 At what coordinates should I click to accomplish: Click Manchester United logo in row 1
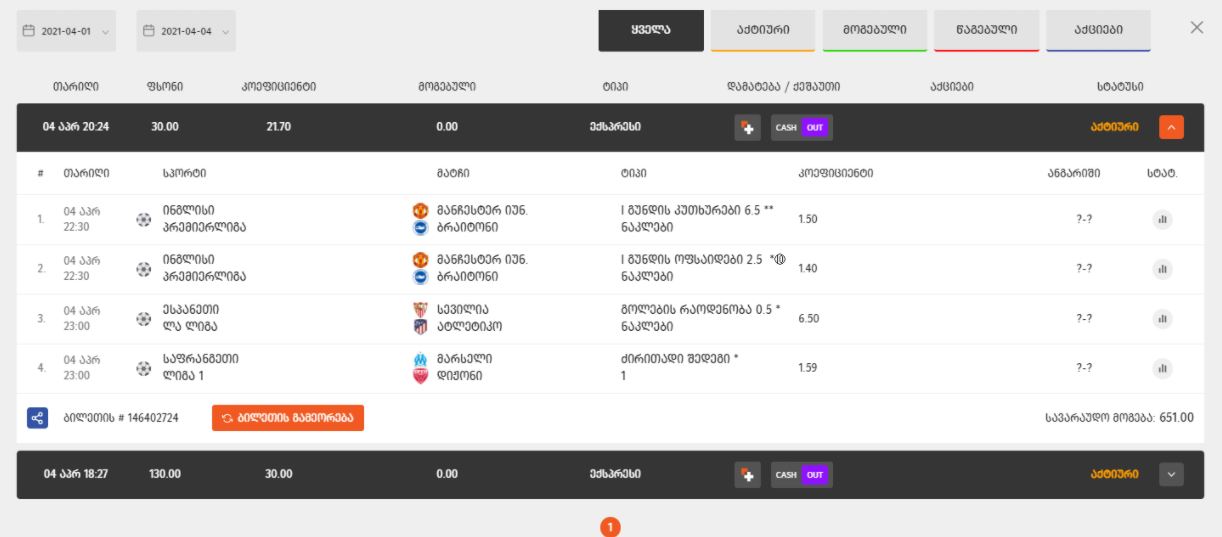(x=420, y=211)
